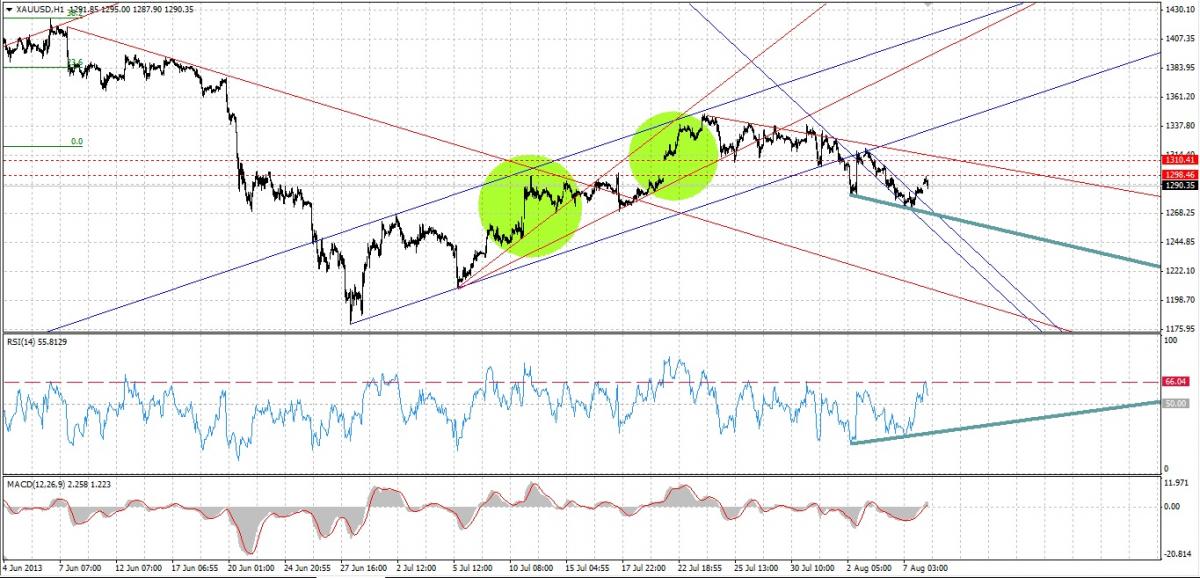Click the 1430.10 price scale value
This screenshot has height=578, width=1200.
pyautogui.click(x=1178, y=9)
